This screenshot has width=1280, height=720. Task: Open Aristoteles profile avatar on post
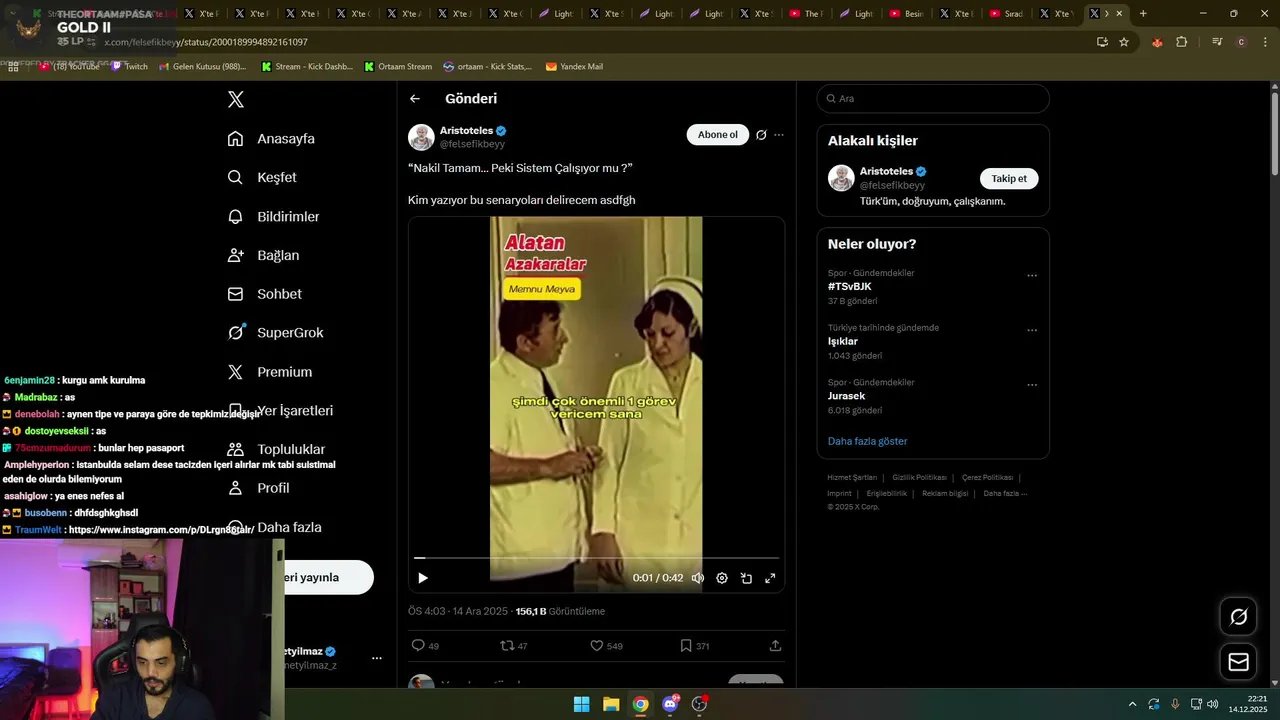point(421,137)
